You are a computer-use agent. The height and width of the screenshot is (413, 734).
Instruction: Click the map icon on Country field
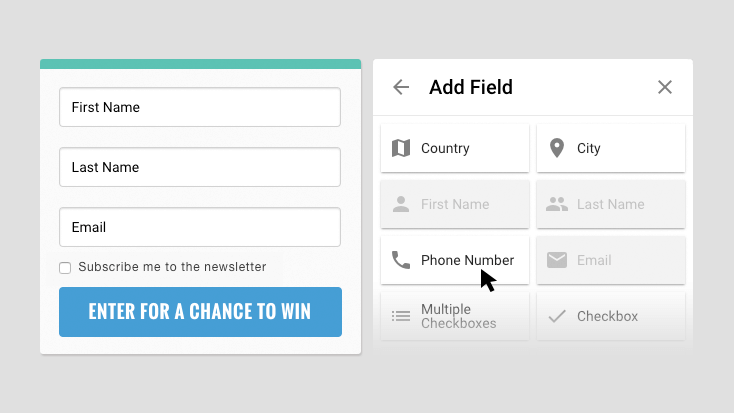[401, 148]
